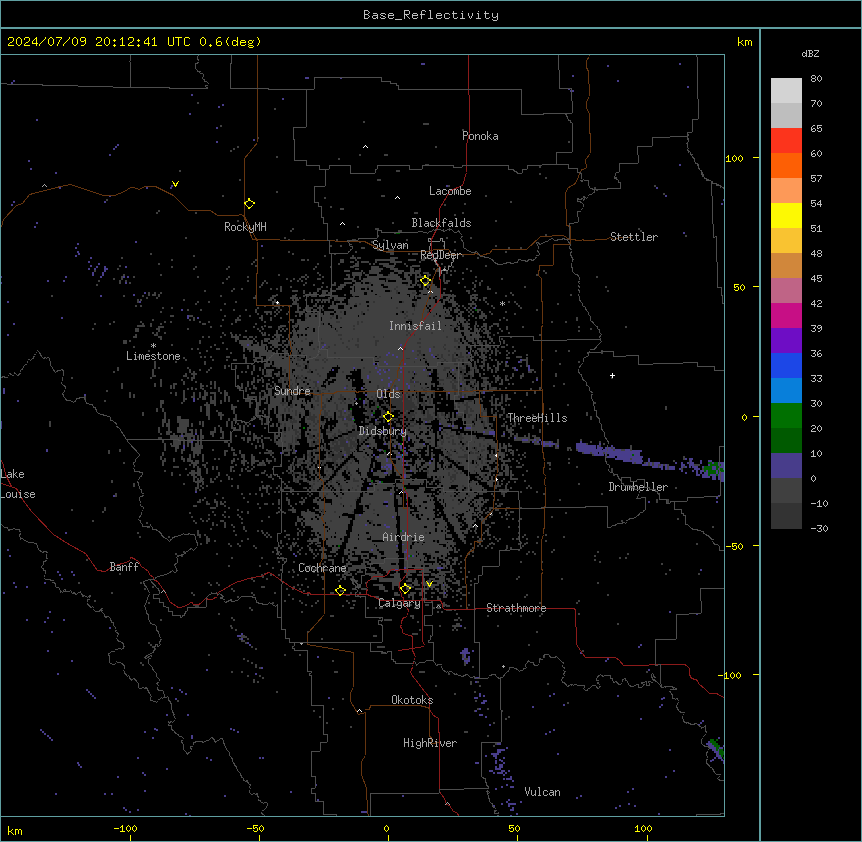Screen dimensions: 862x842
Task: Click the Banff town label
Action: point(124,567)
